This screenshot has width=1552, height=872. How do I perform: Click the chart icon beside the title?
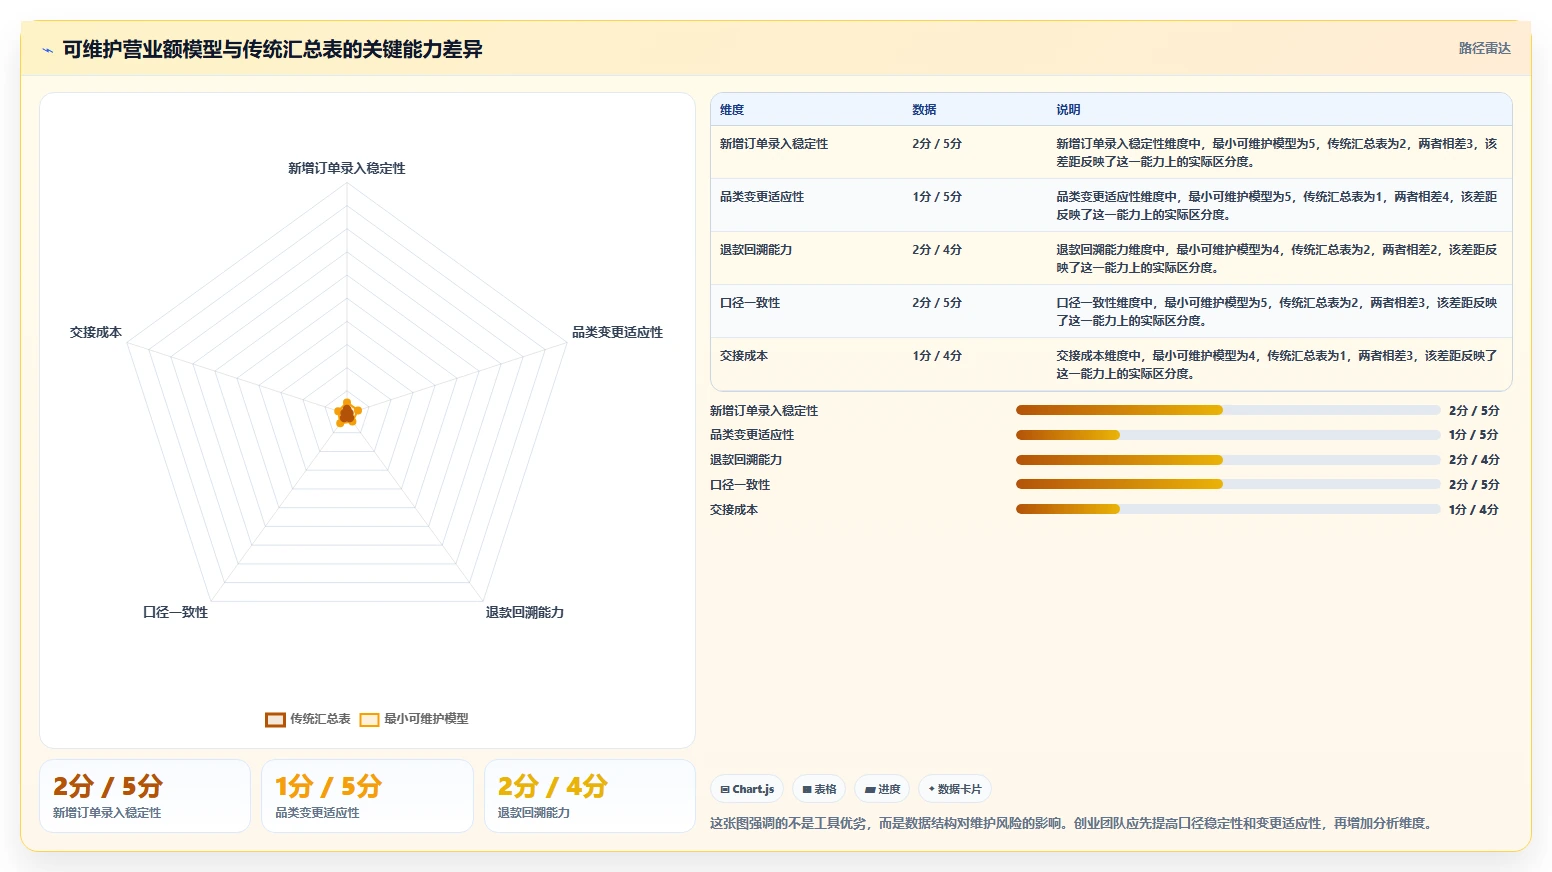click(x=47, y=50)
